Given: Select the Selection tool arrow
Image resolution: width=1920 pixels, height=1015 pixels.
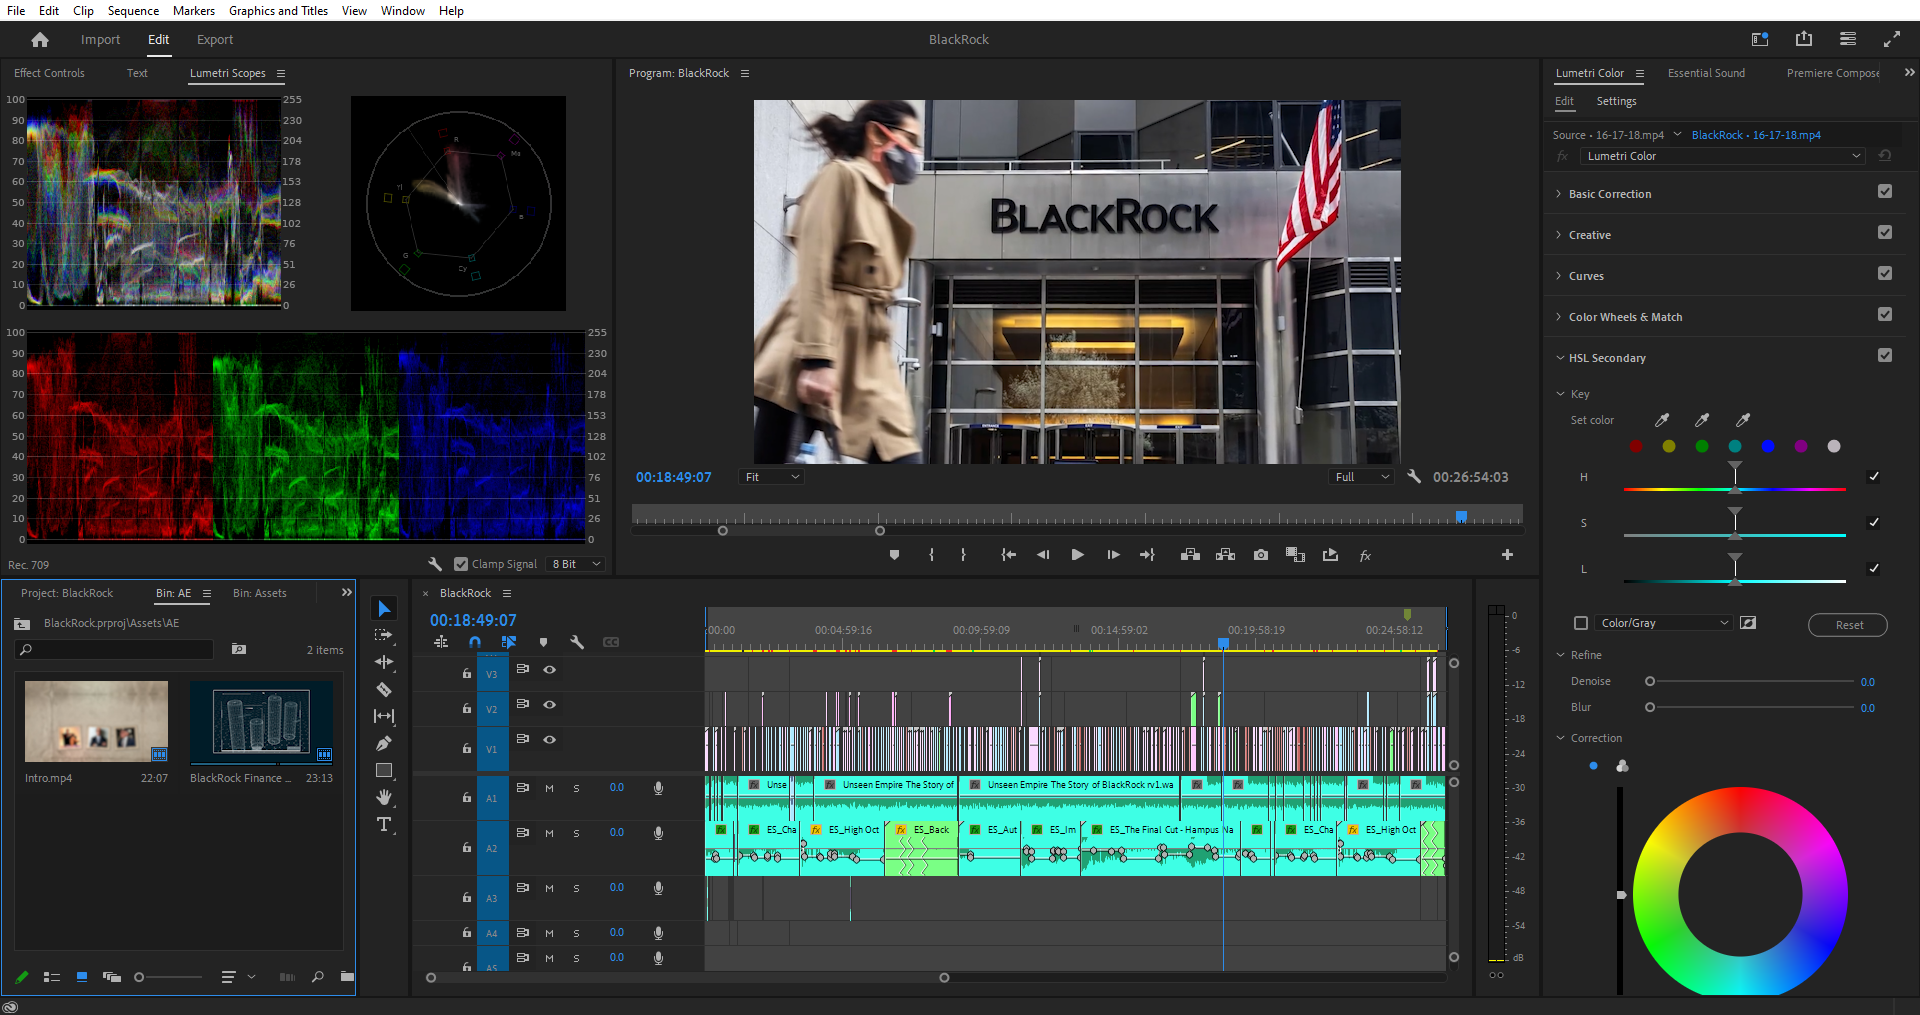Looking at the screenshot, I should click(384, 608).
